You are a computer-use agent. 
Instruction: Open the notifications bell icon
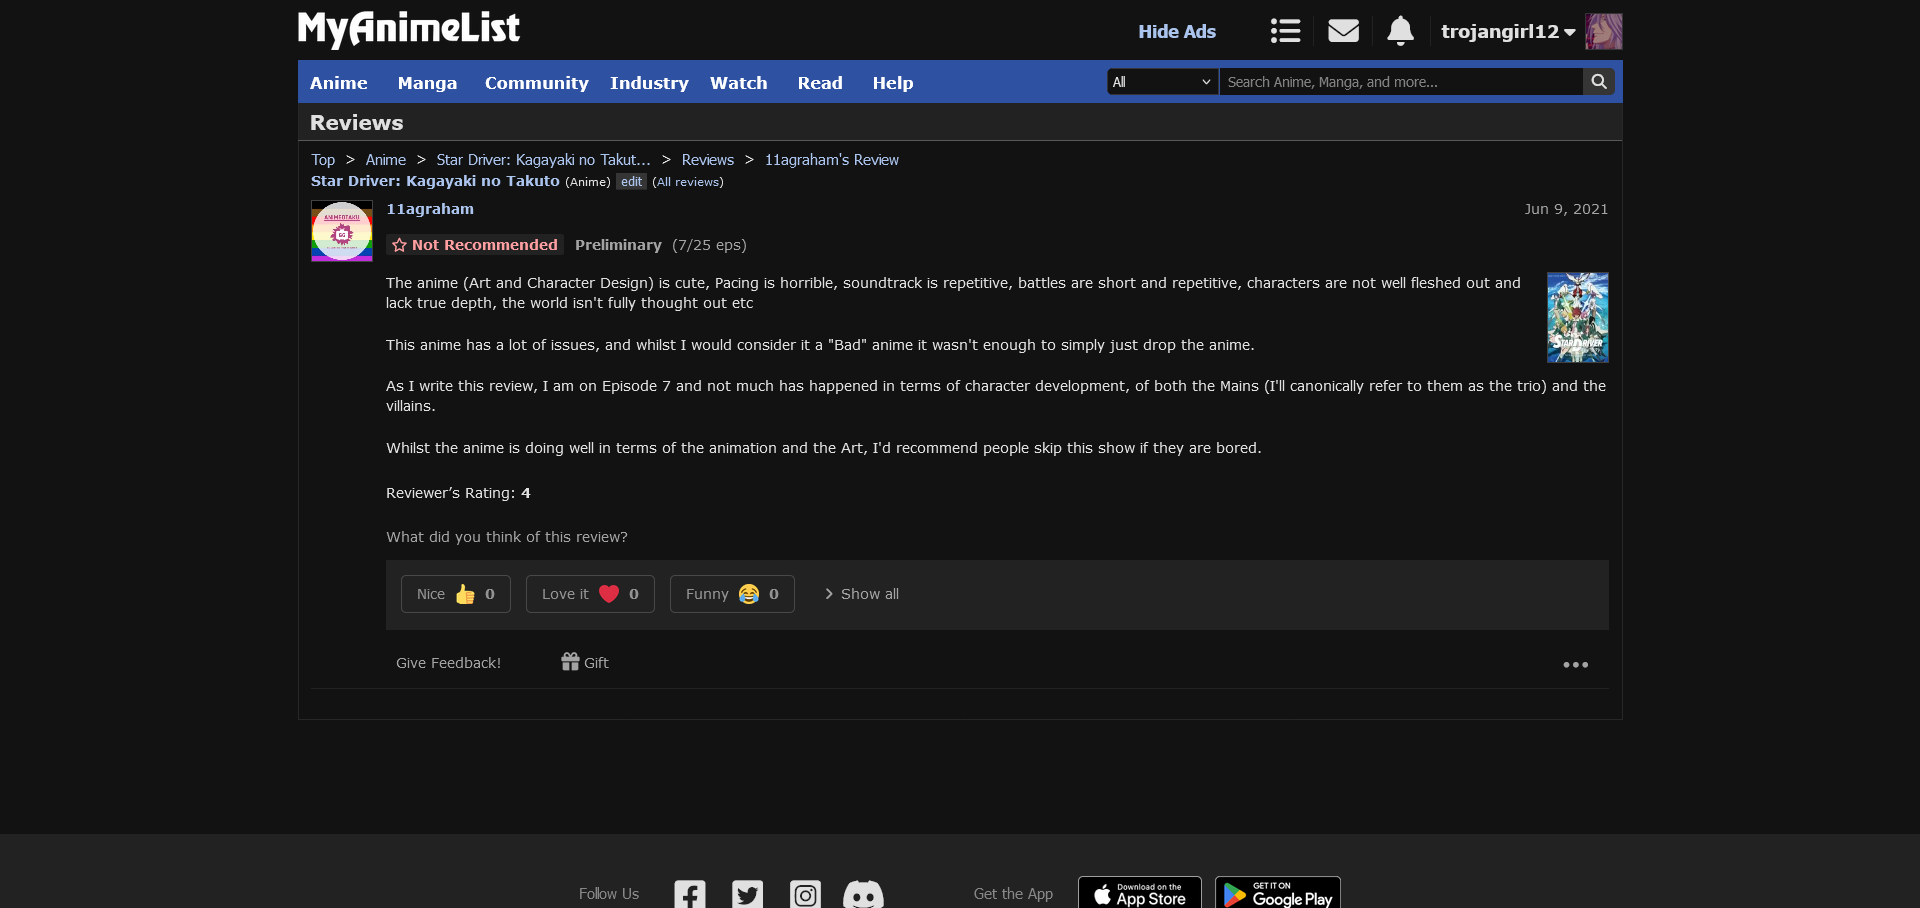click(1400, 31)
